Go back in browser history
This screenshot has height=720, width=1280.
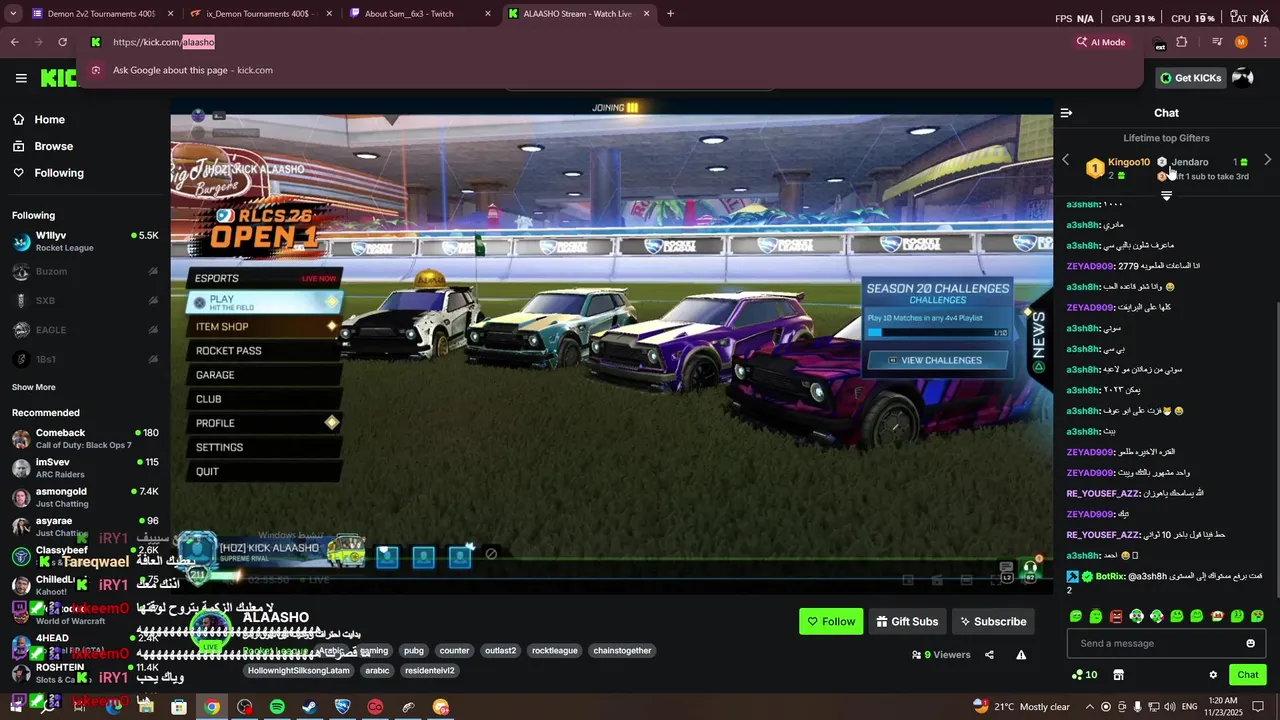(x=14, y=42)
